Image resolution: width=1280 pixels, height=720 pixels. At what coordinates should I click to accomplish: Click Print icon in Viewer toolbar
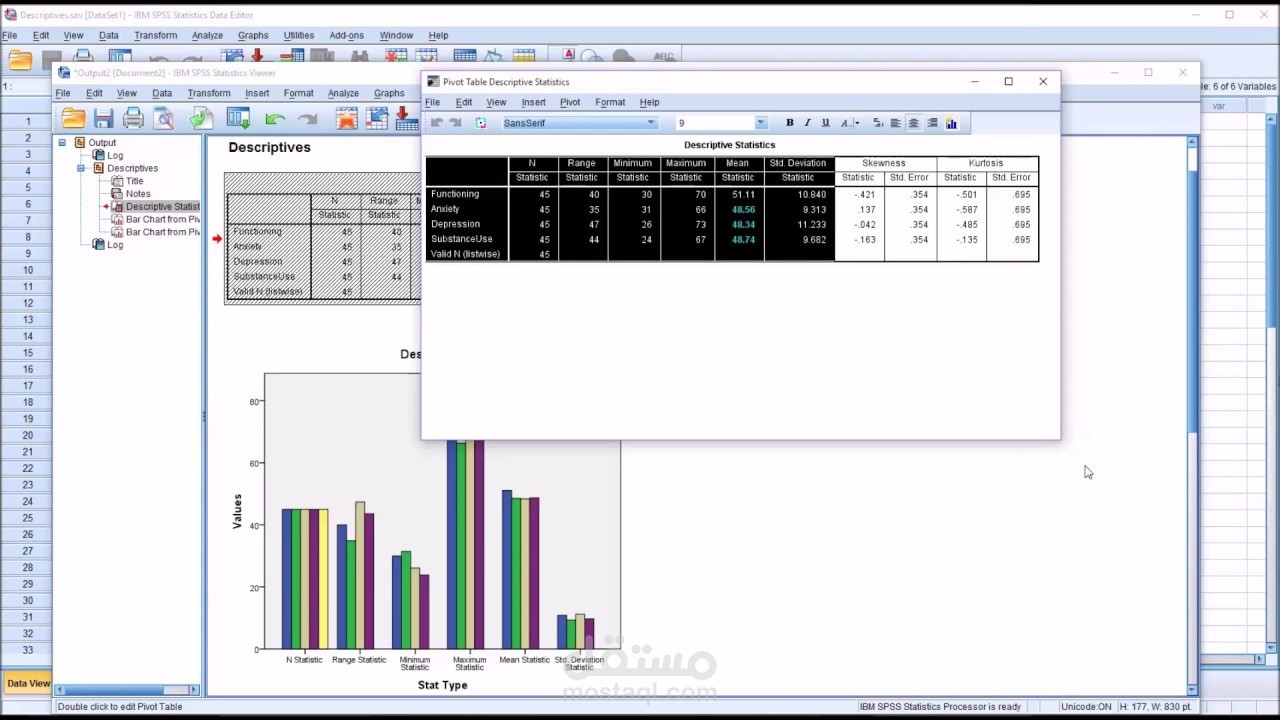coord(133,119)
